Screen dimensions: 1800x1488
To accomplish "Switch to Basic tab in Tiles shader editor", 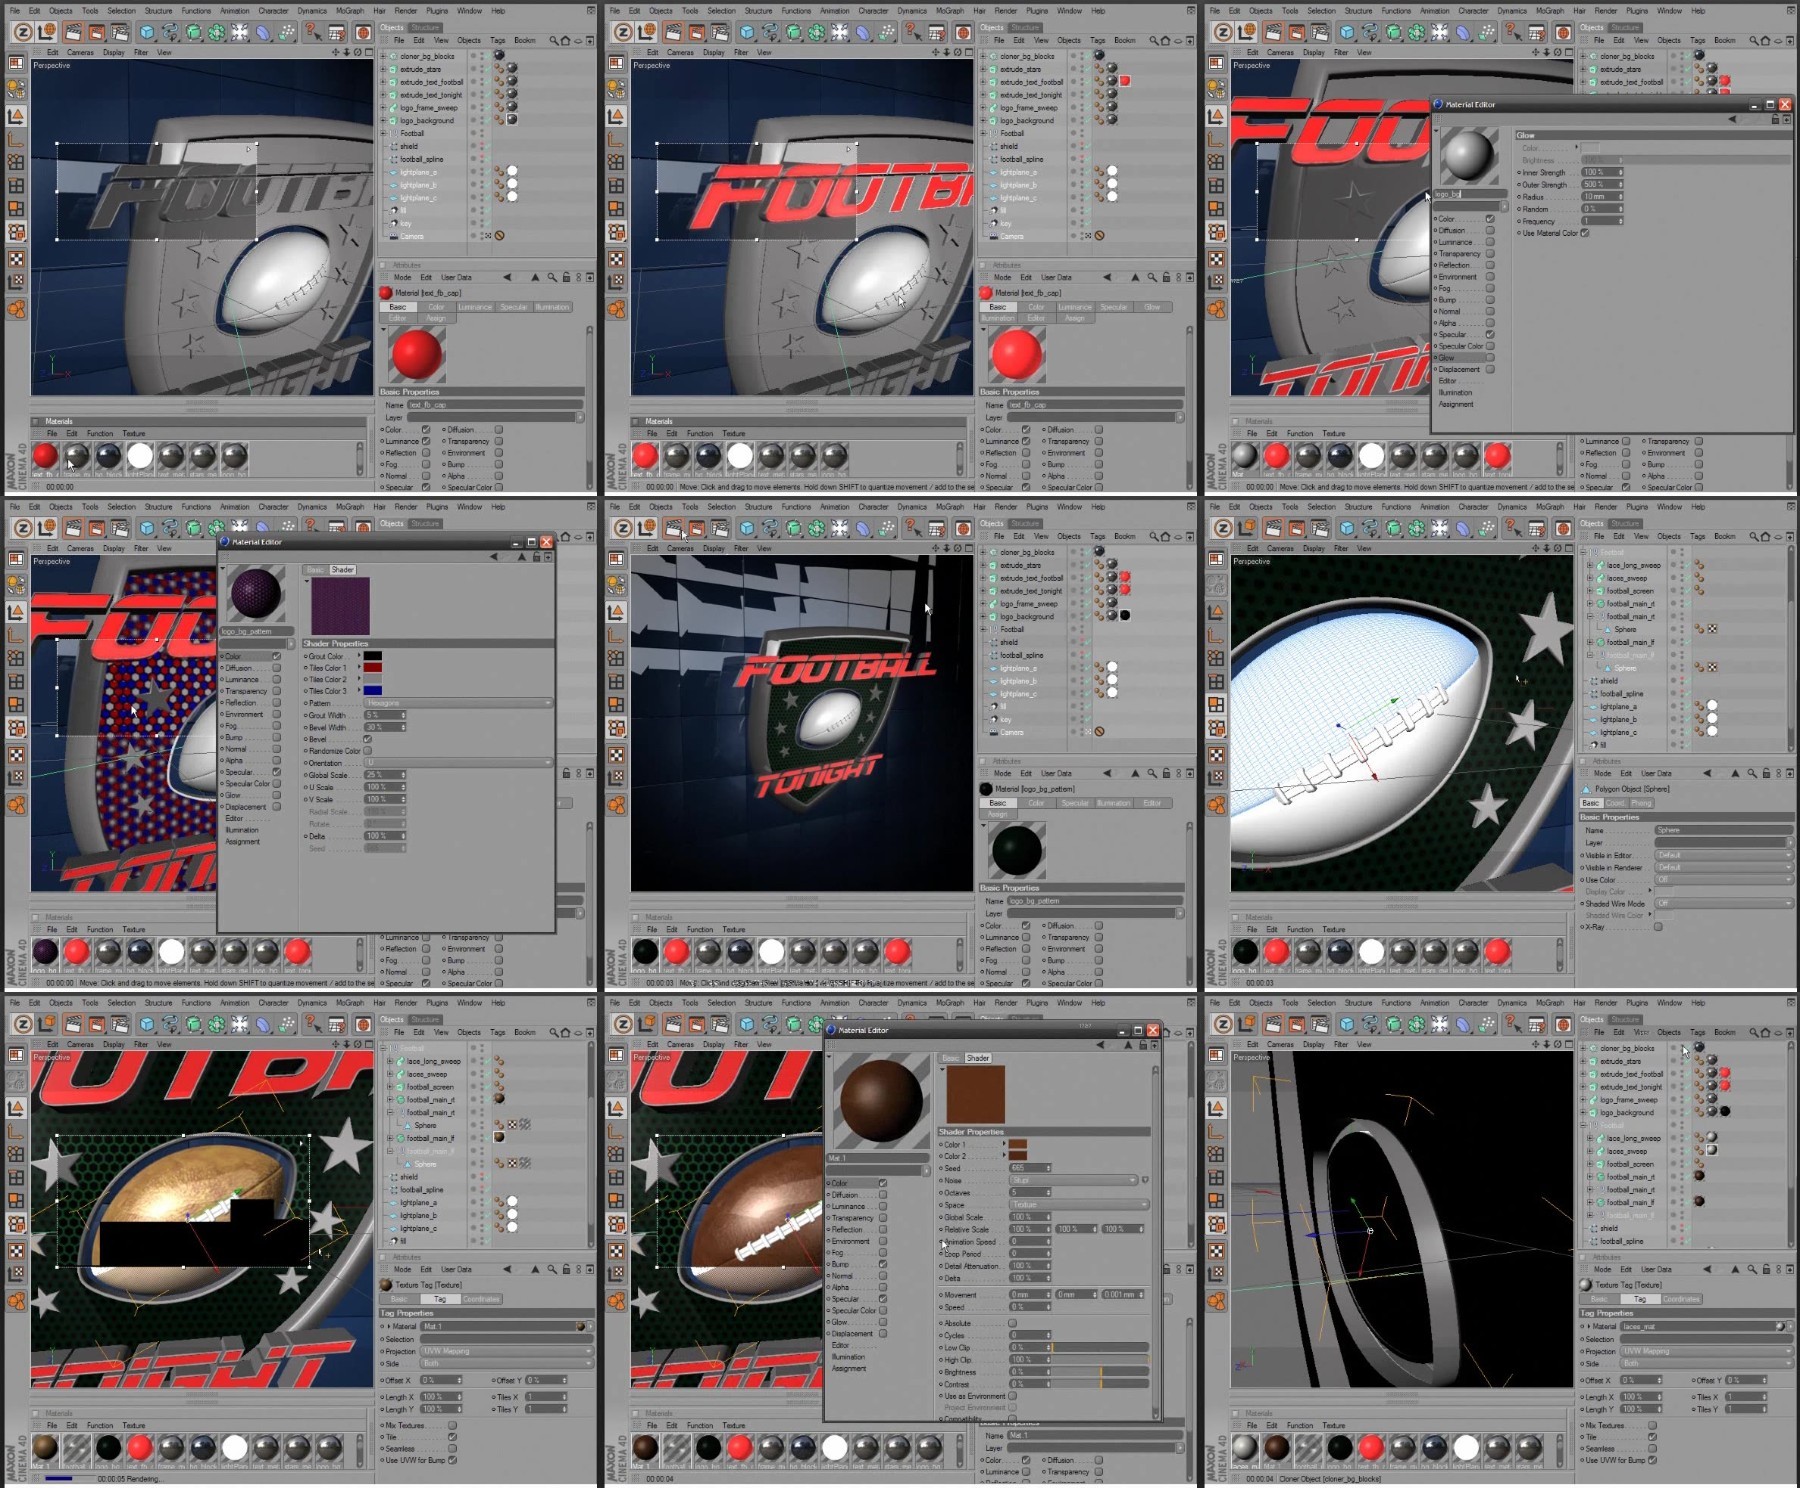I will point(315,570).
